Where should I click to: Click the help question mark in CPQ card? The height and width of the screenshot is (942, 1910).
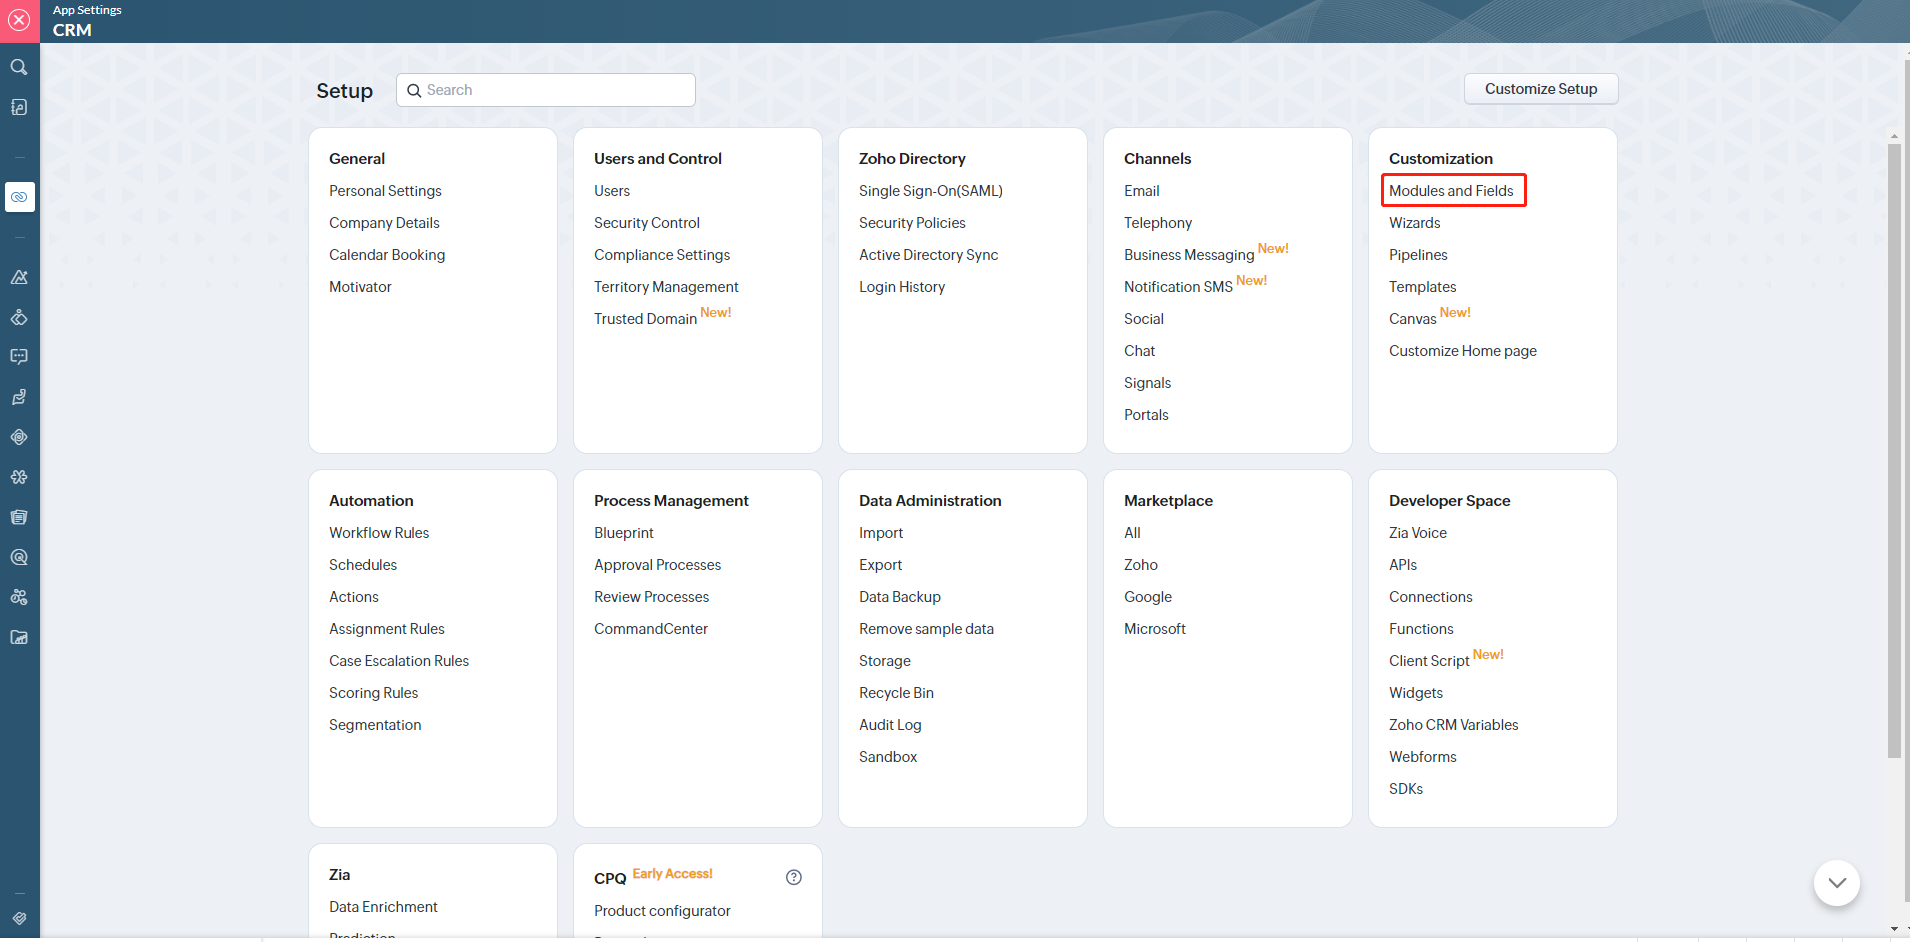[794, 877]
